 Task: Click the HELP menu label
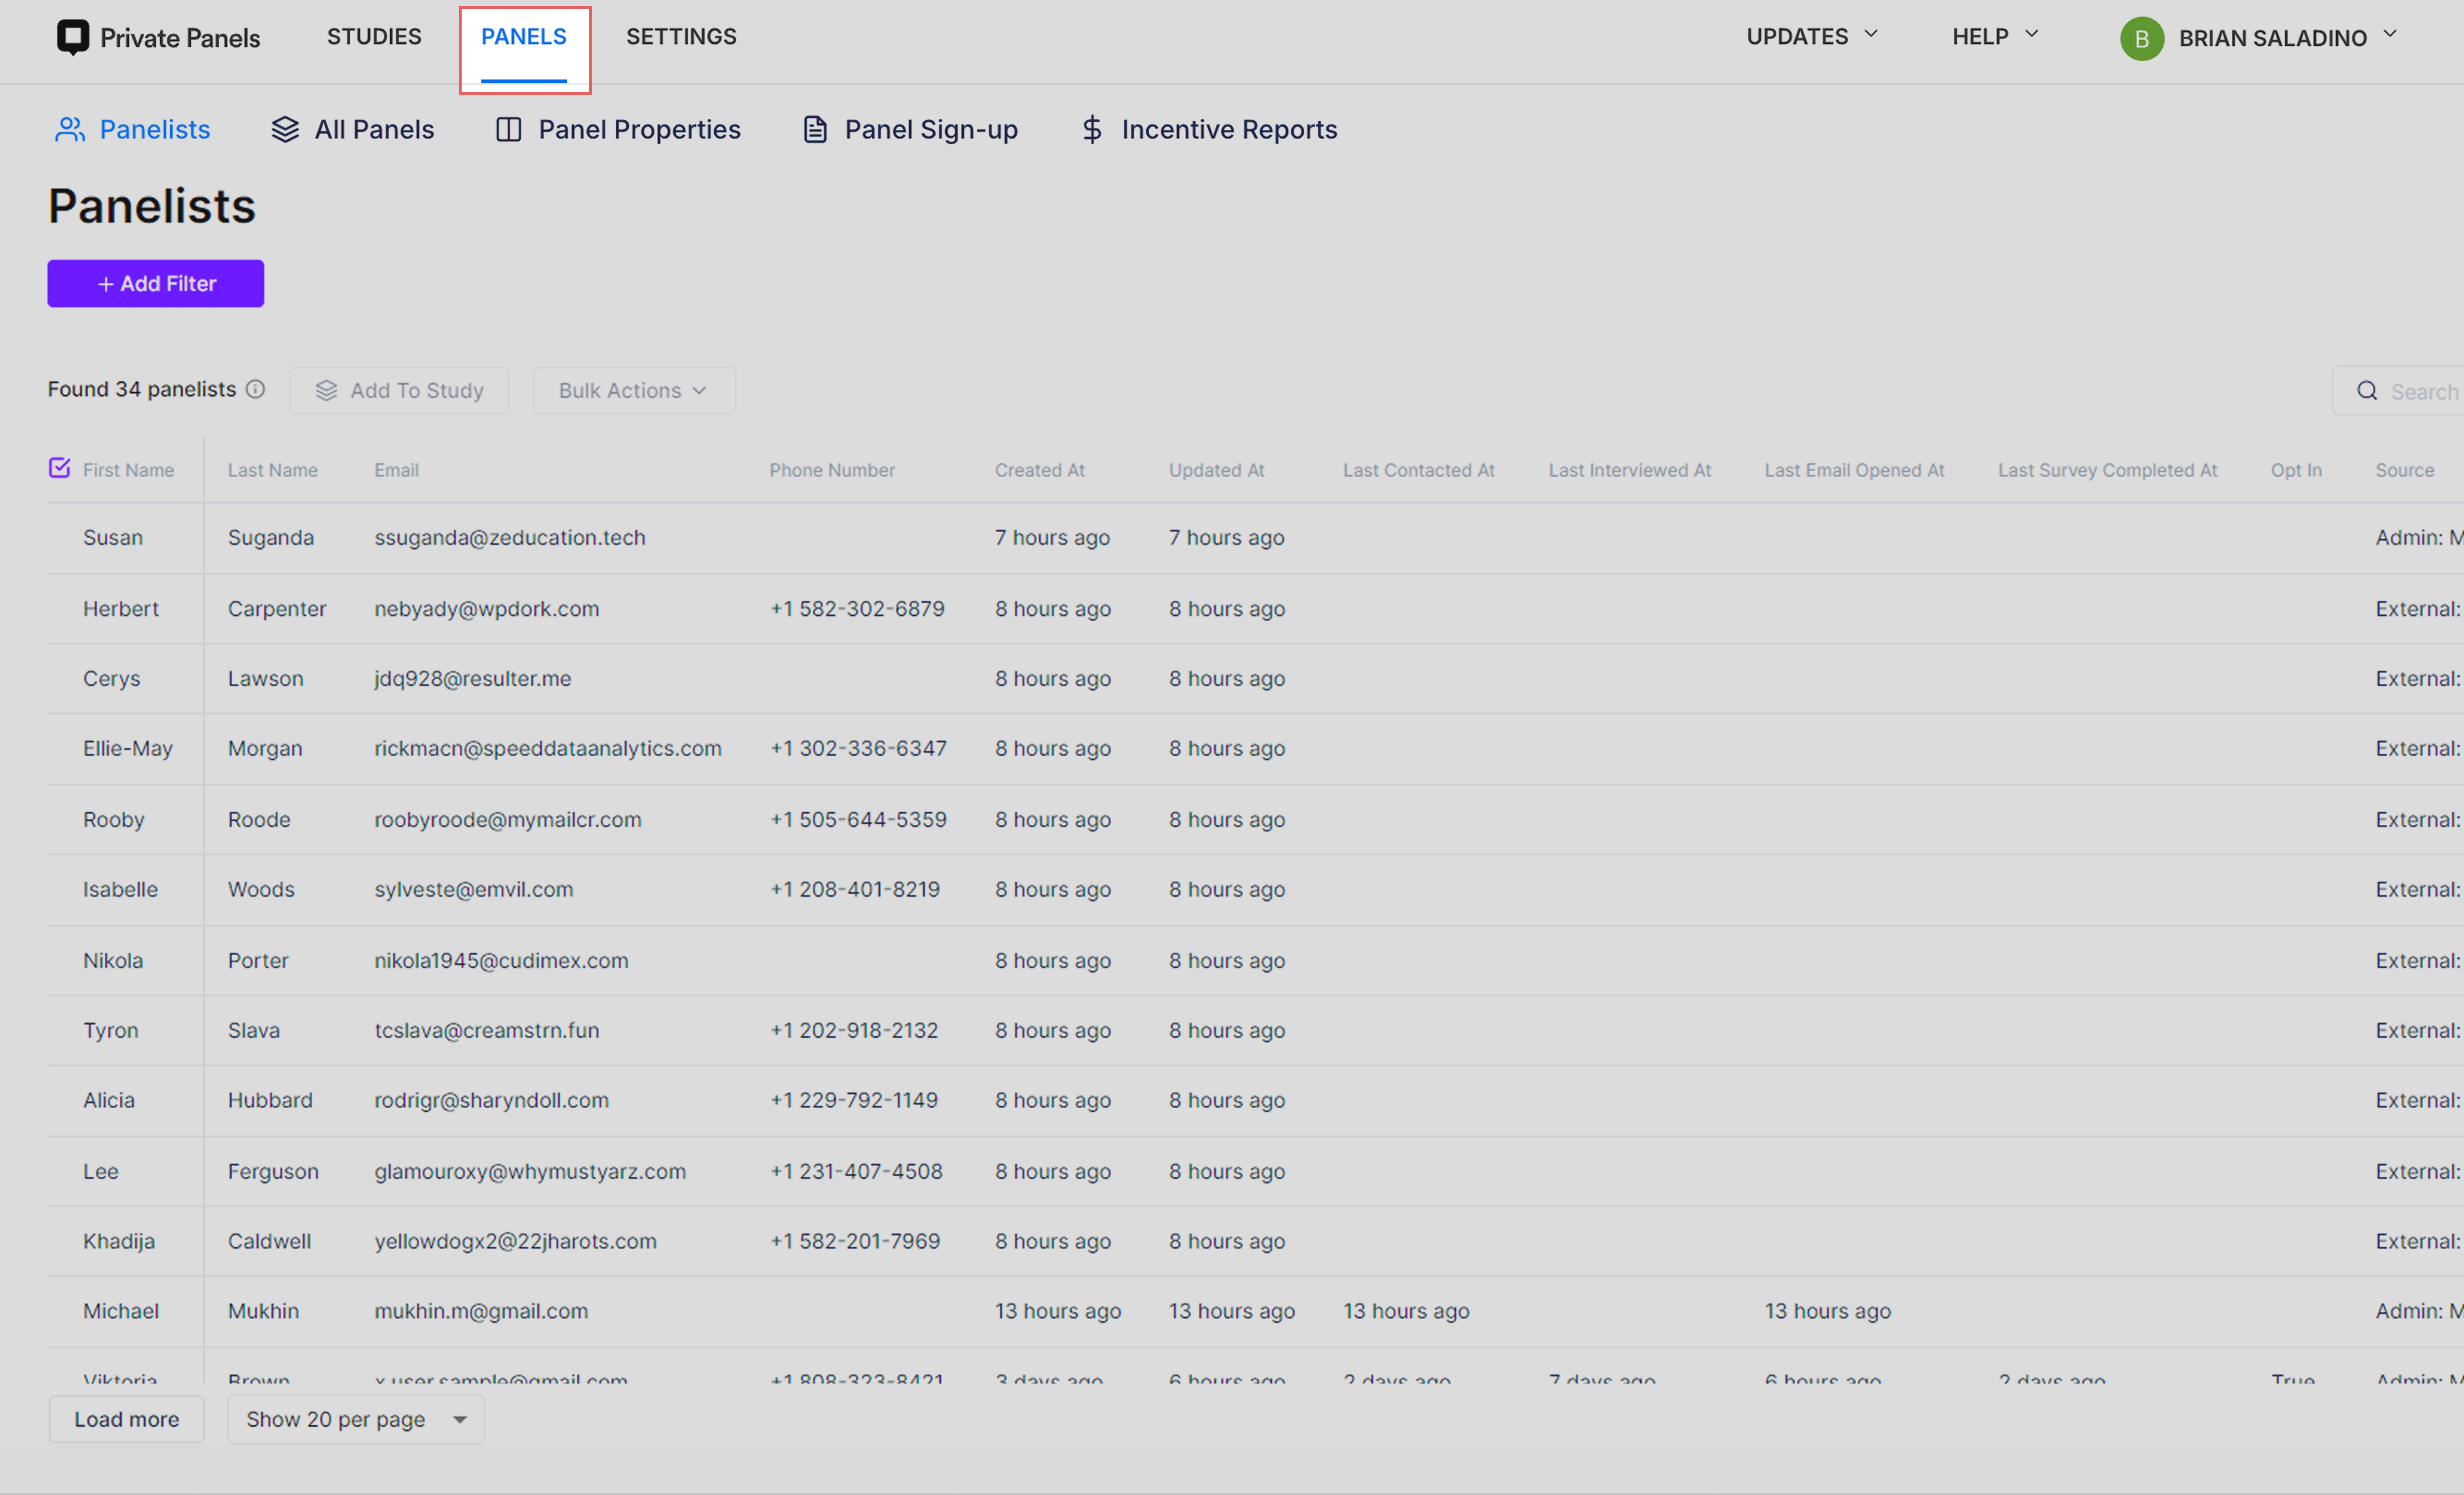(x=1980, y=37)
